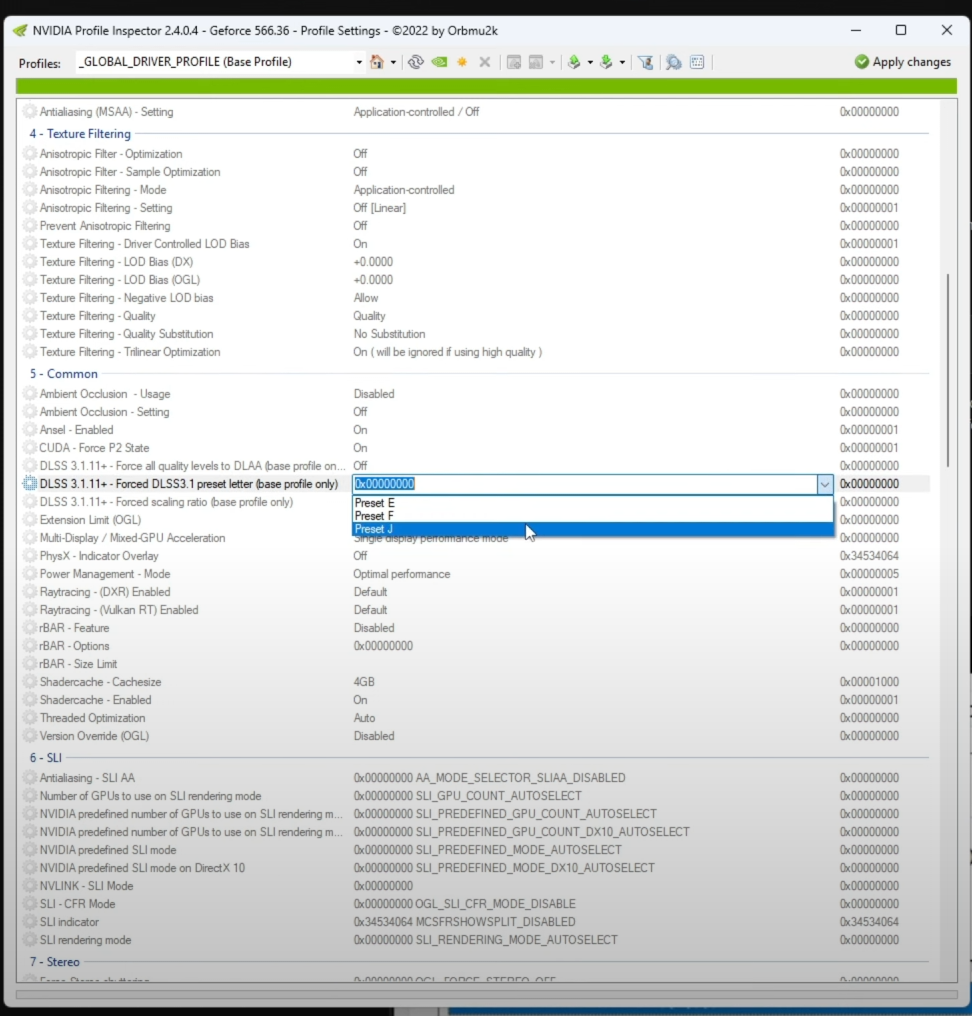Click the Apply changes button

click(902, 62)
